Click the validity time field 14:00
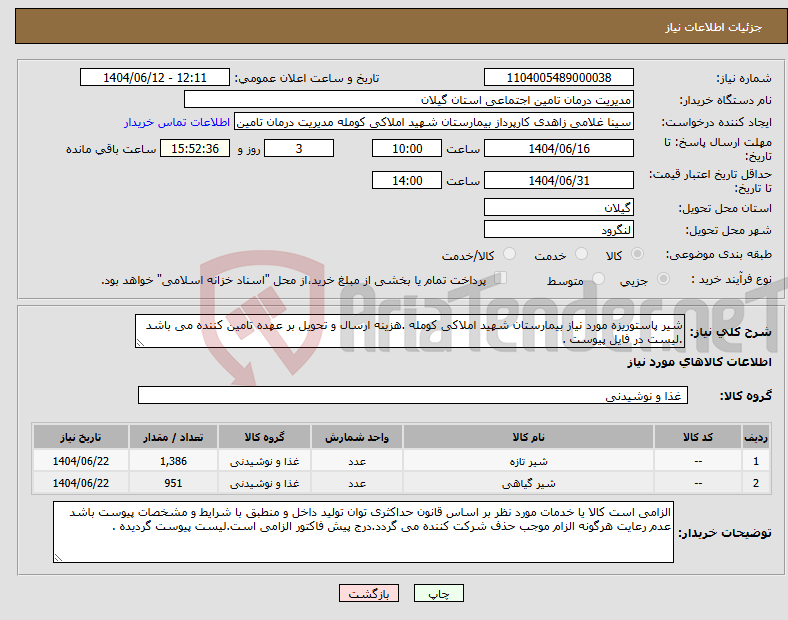 [x=407, y=180]
